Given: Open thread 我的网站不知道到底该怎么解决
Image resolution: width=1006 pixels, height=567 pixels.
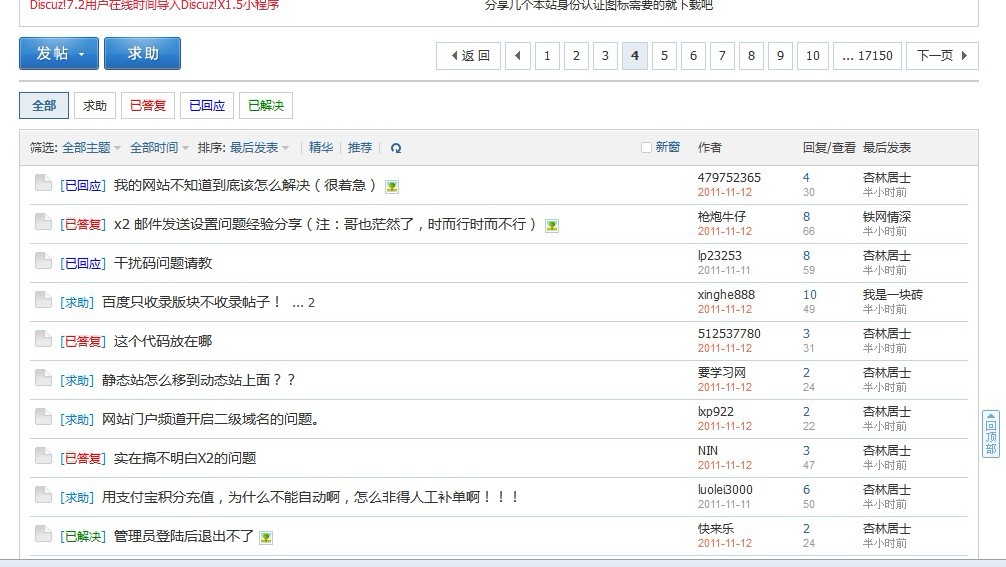Looking at the screenshot, I should tap(244, 185).
